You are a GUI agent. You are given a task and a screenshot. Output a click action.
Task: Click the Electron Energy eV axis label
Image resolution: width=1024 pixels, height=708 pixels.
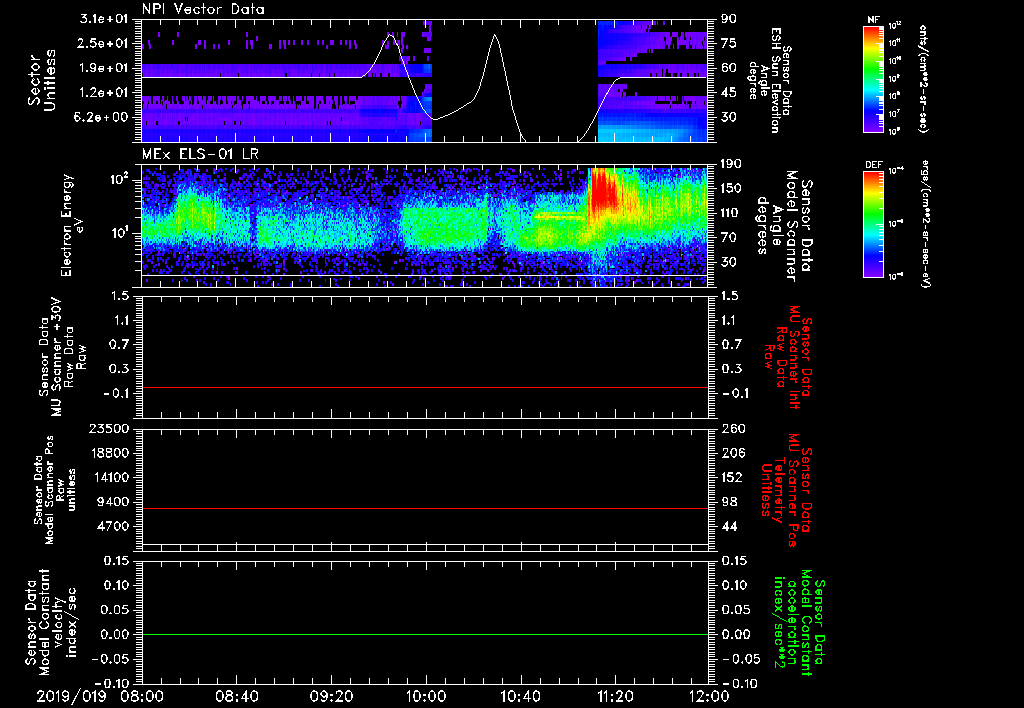[73, 225]
